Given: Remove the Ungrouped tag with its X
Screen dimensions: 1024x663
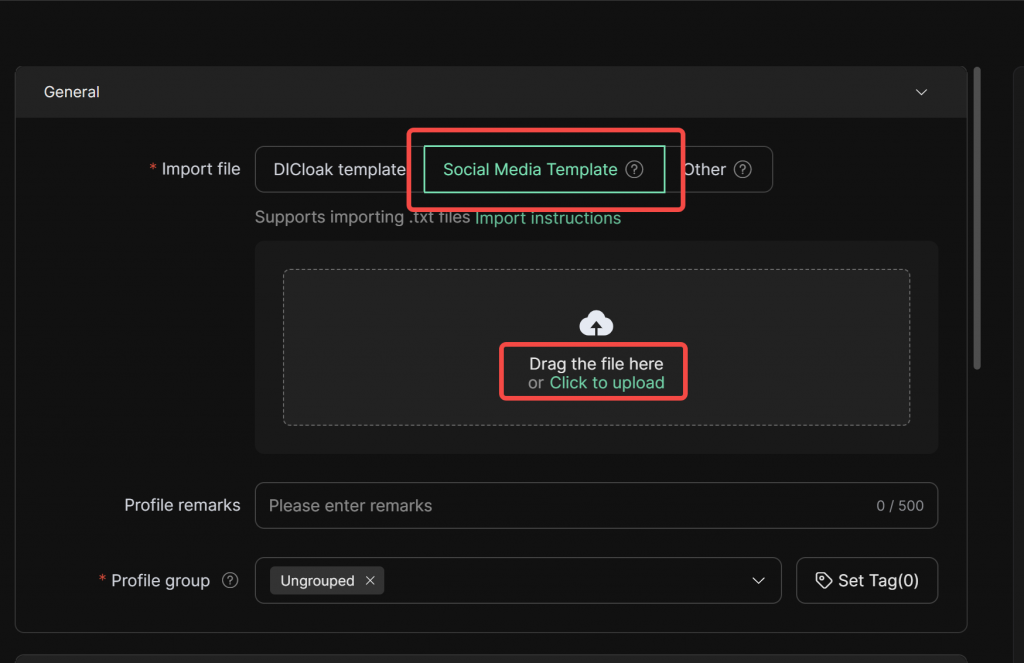Looking at the screenshot, I should 370,581.
